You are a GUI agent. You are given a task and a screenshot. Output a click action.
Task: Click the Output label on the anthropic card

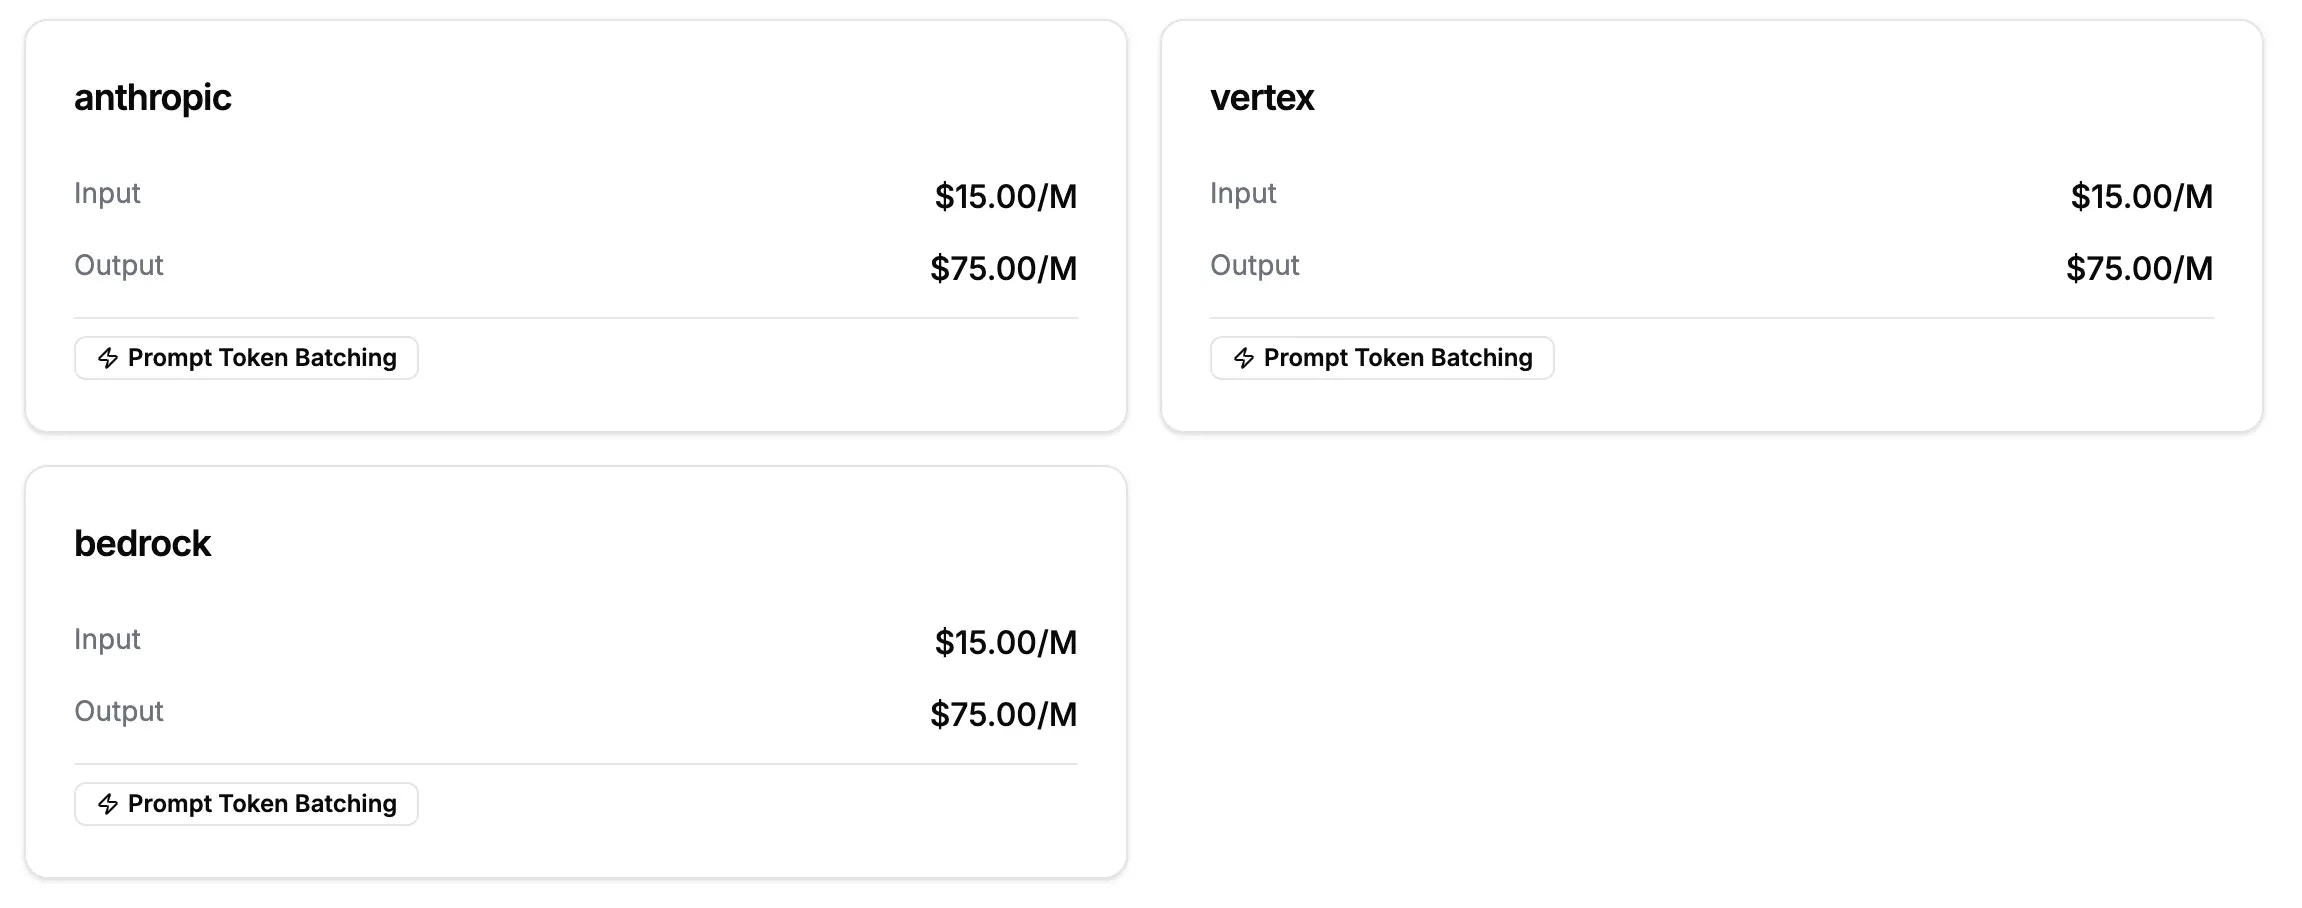tap(118, 265)
